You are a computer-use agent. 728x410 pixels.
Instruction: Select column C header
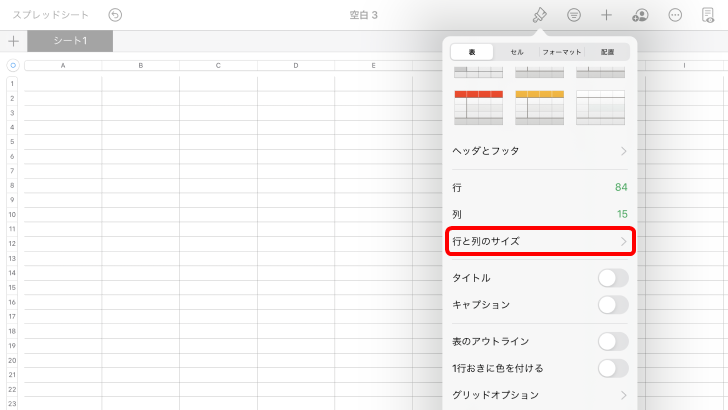click(218, 65)
